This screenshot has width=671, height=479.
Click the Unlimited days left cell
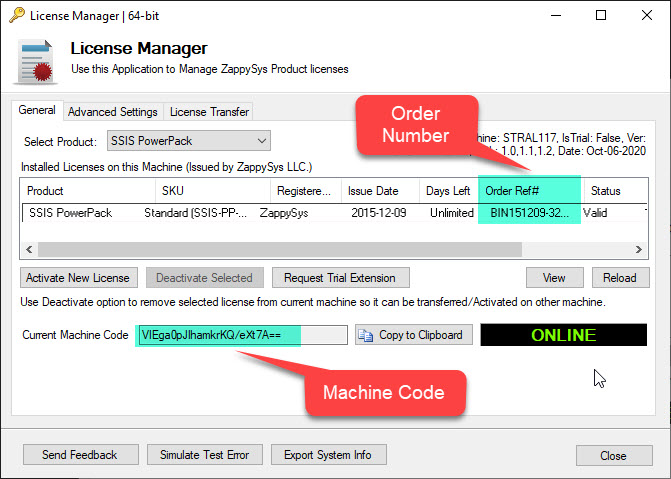[x=452, y=213]
